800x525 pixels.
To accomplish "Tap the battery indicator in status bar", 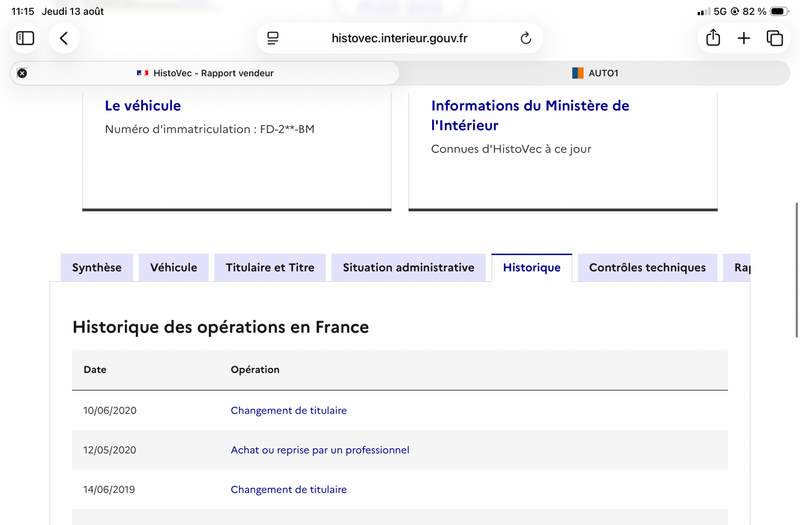I will coord(779,11).
